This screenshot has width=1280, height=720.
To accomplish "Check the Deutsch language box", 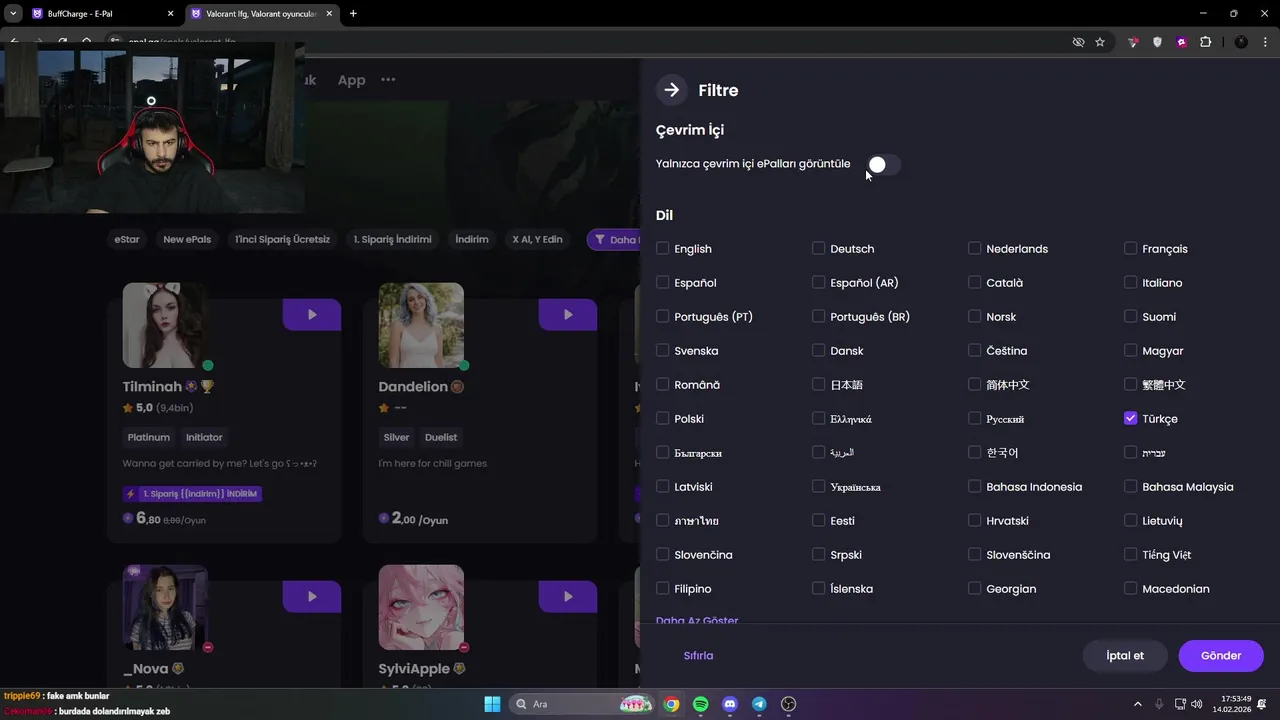I will point(818,248).
